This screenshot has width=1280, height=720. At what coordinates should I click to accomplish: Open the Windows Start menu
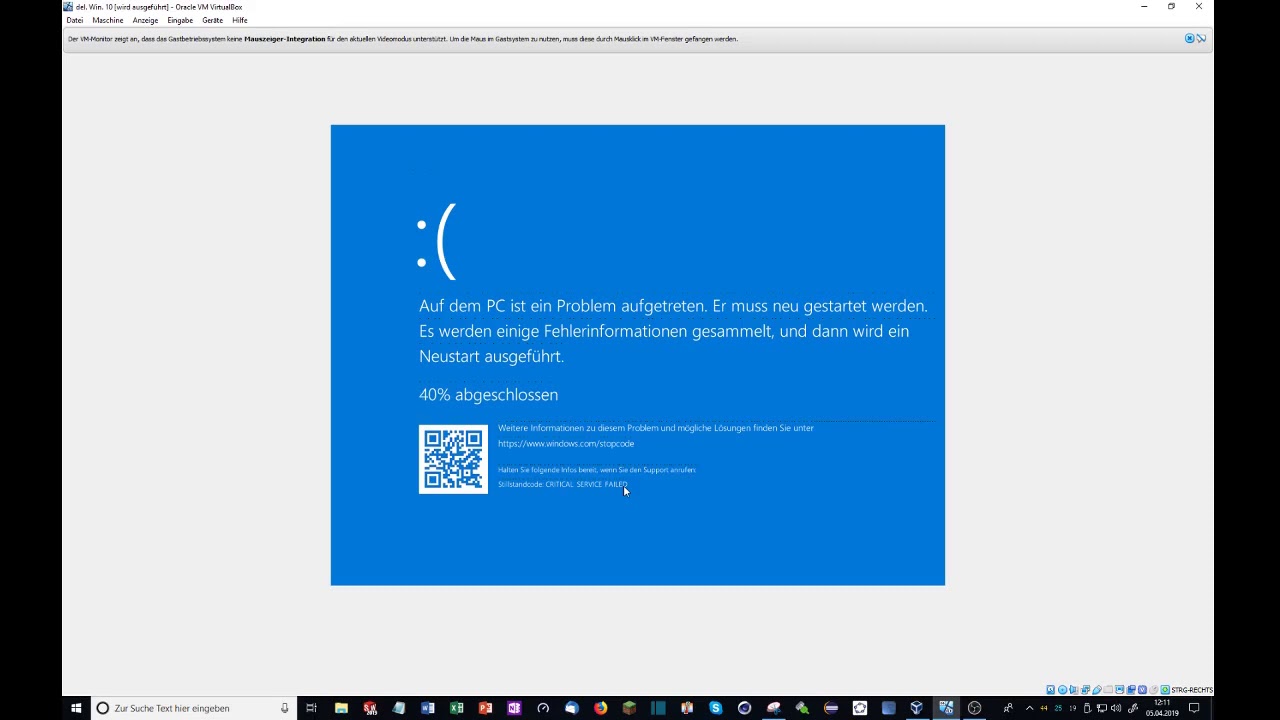pos(76,708)
